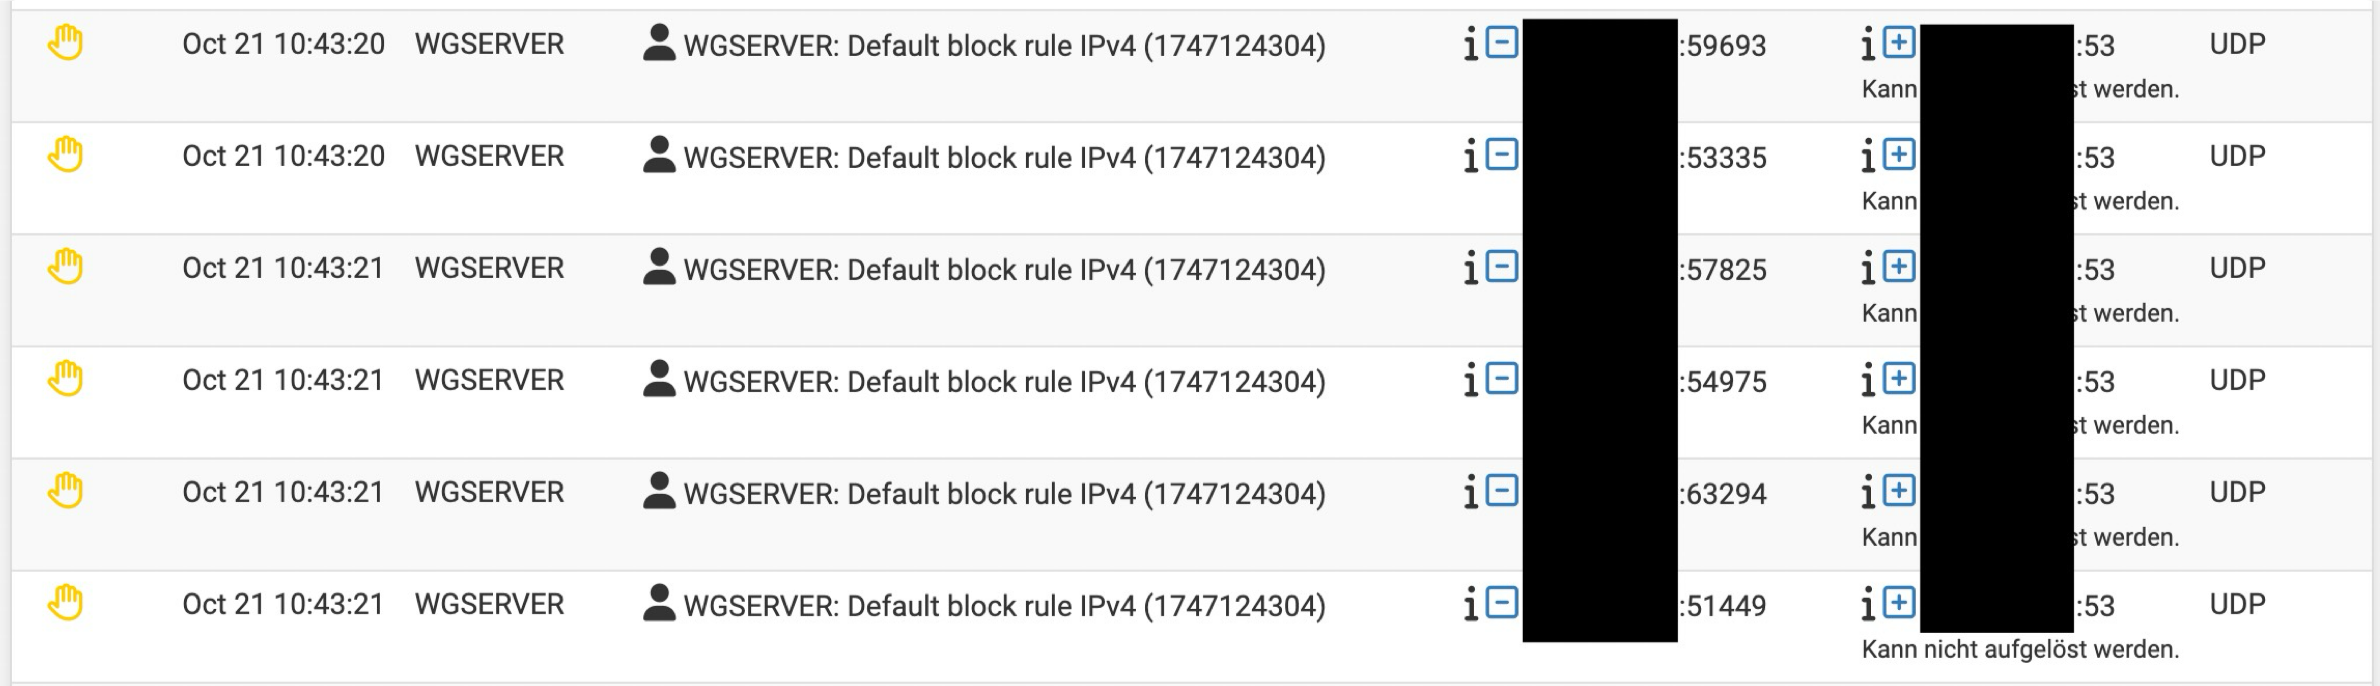The width and height of the screenshot is (2380, 686).
Task: Click source minus icon in the port 53335 row
Action: [x=1501, y=155]
